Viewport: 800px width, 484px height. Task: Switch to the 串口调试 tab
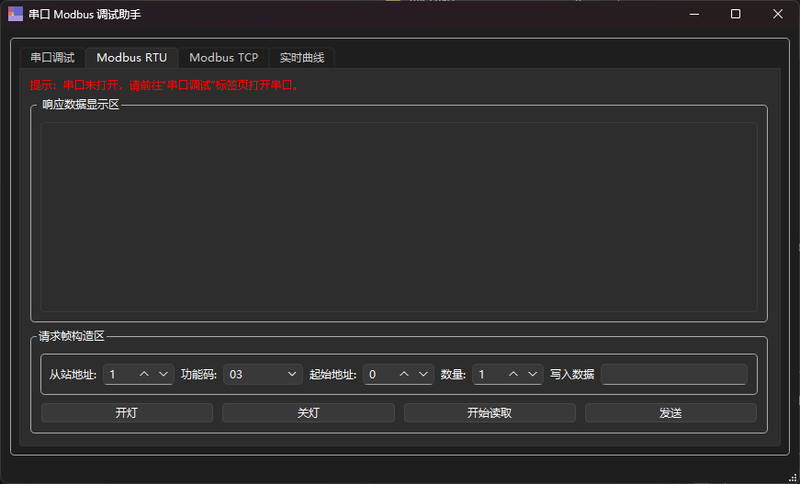[53, 58]
